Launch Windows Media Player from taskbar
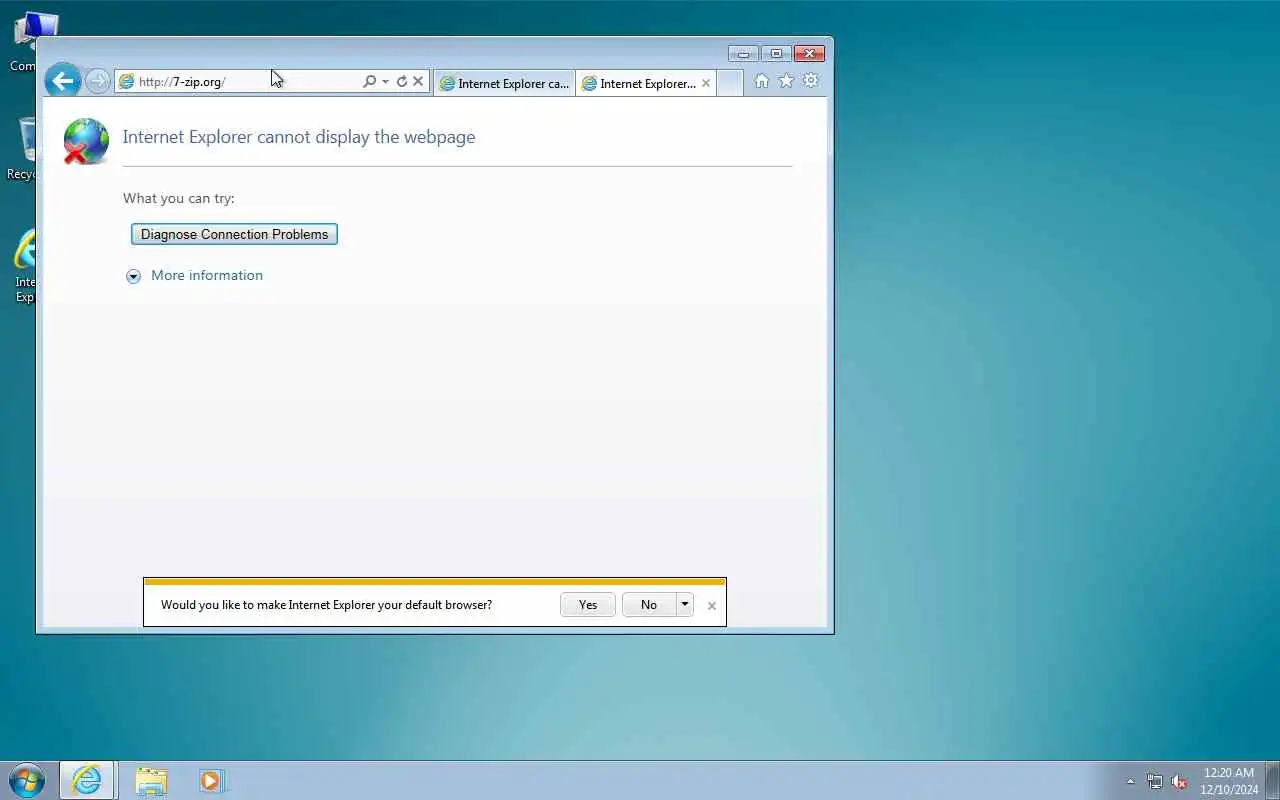 (211, 780)
